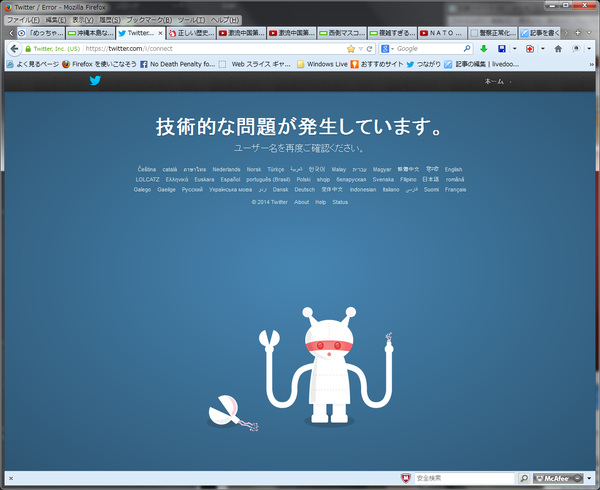Screen dimensions: 600x490
Task: Open the Windows Live bookmark folder
Action: tap(322, 64)
